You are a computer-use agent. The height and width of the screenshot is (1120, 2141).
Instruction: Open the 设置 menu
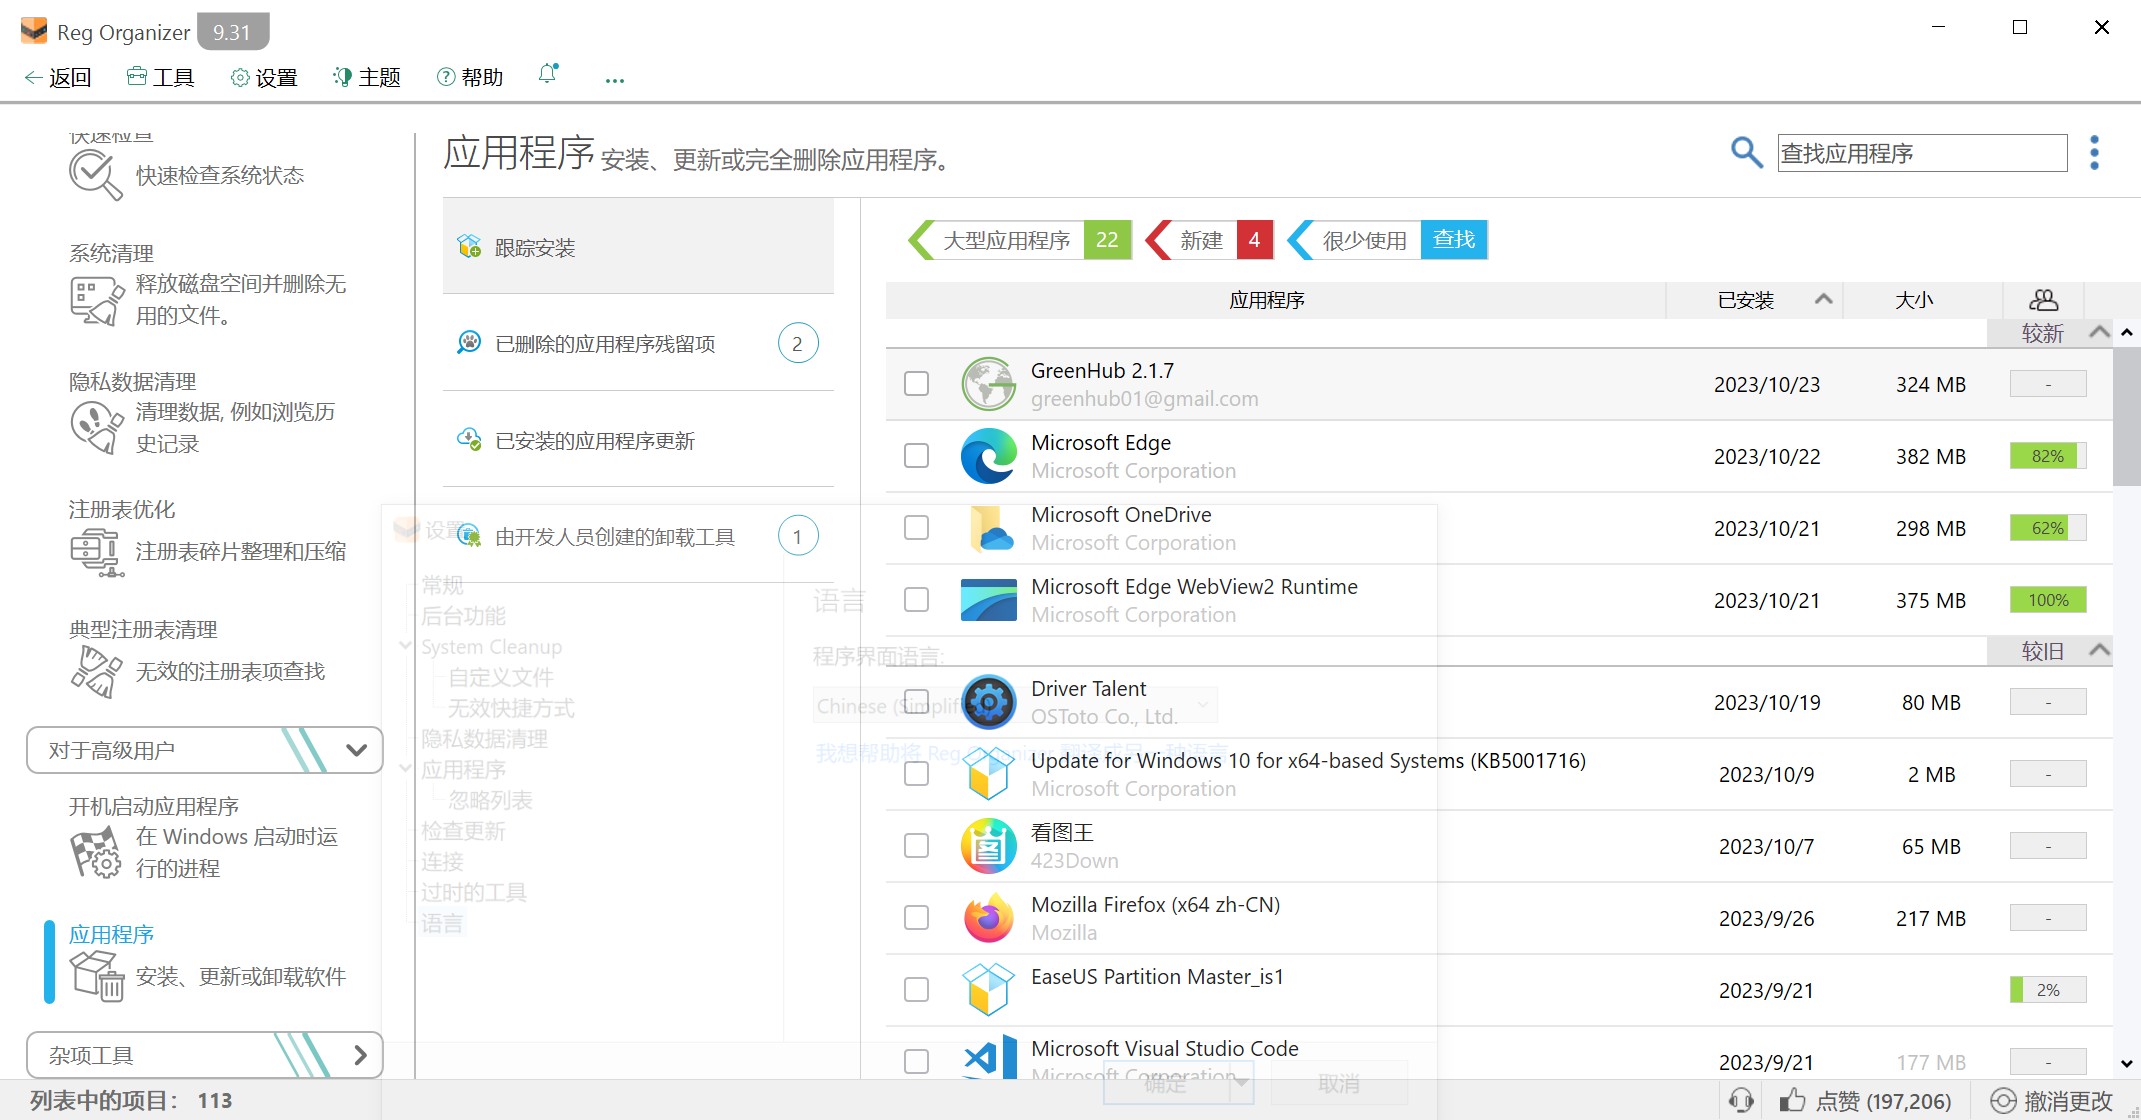pos(264,77)
